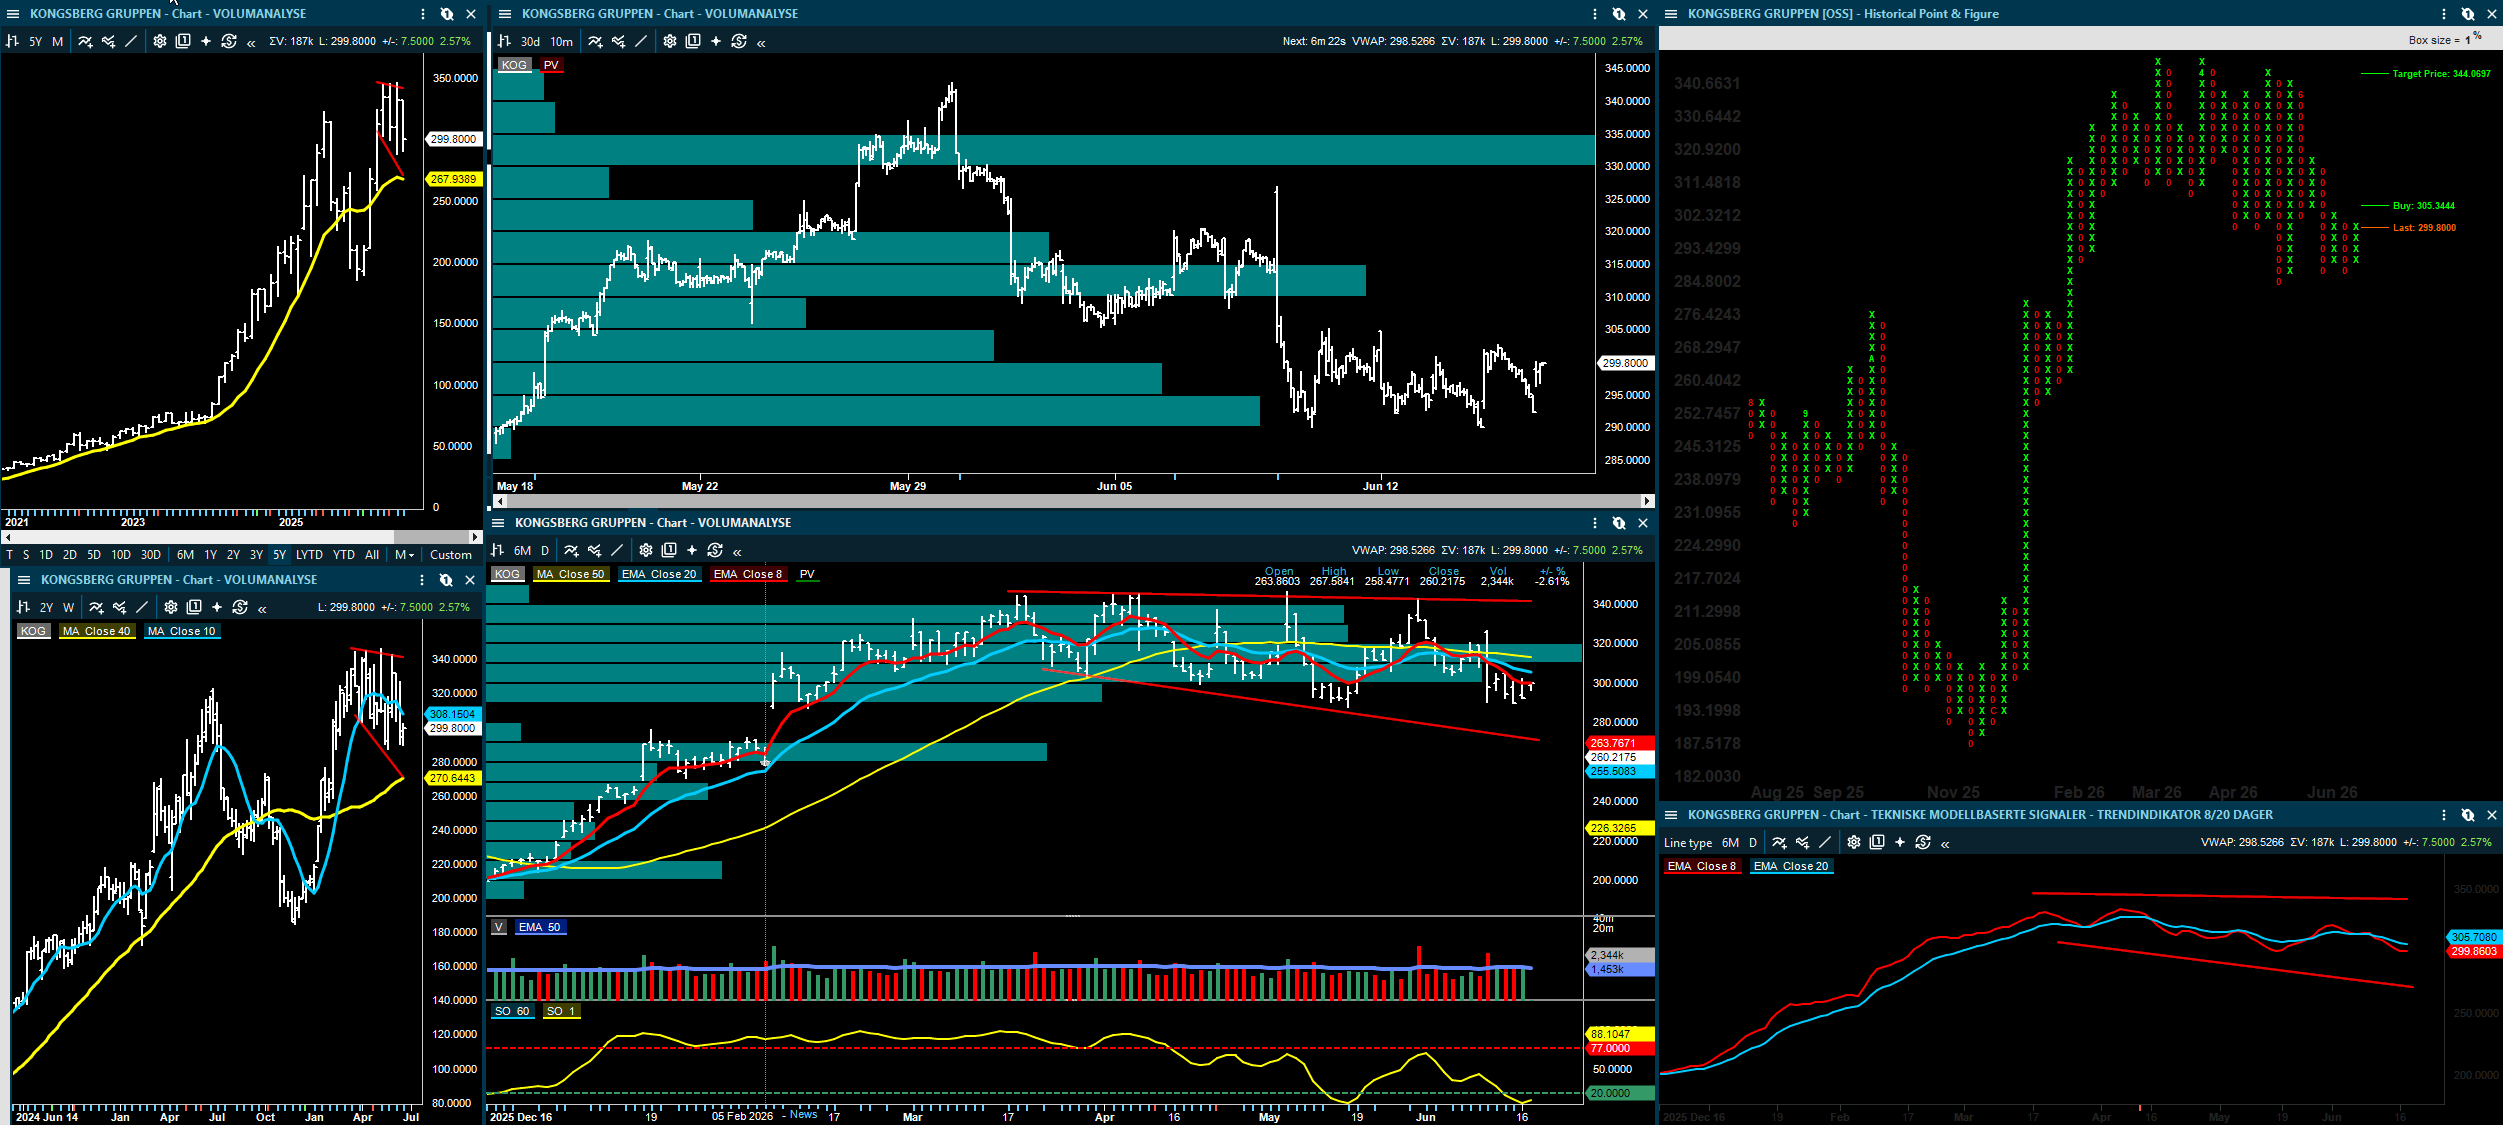Open chart type selector in 2Y weekly chart
This screenshot has height=1125, width=2503.
point(24,607)
